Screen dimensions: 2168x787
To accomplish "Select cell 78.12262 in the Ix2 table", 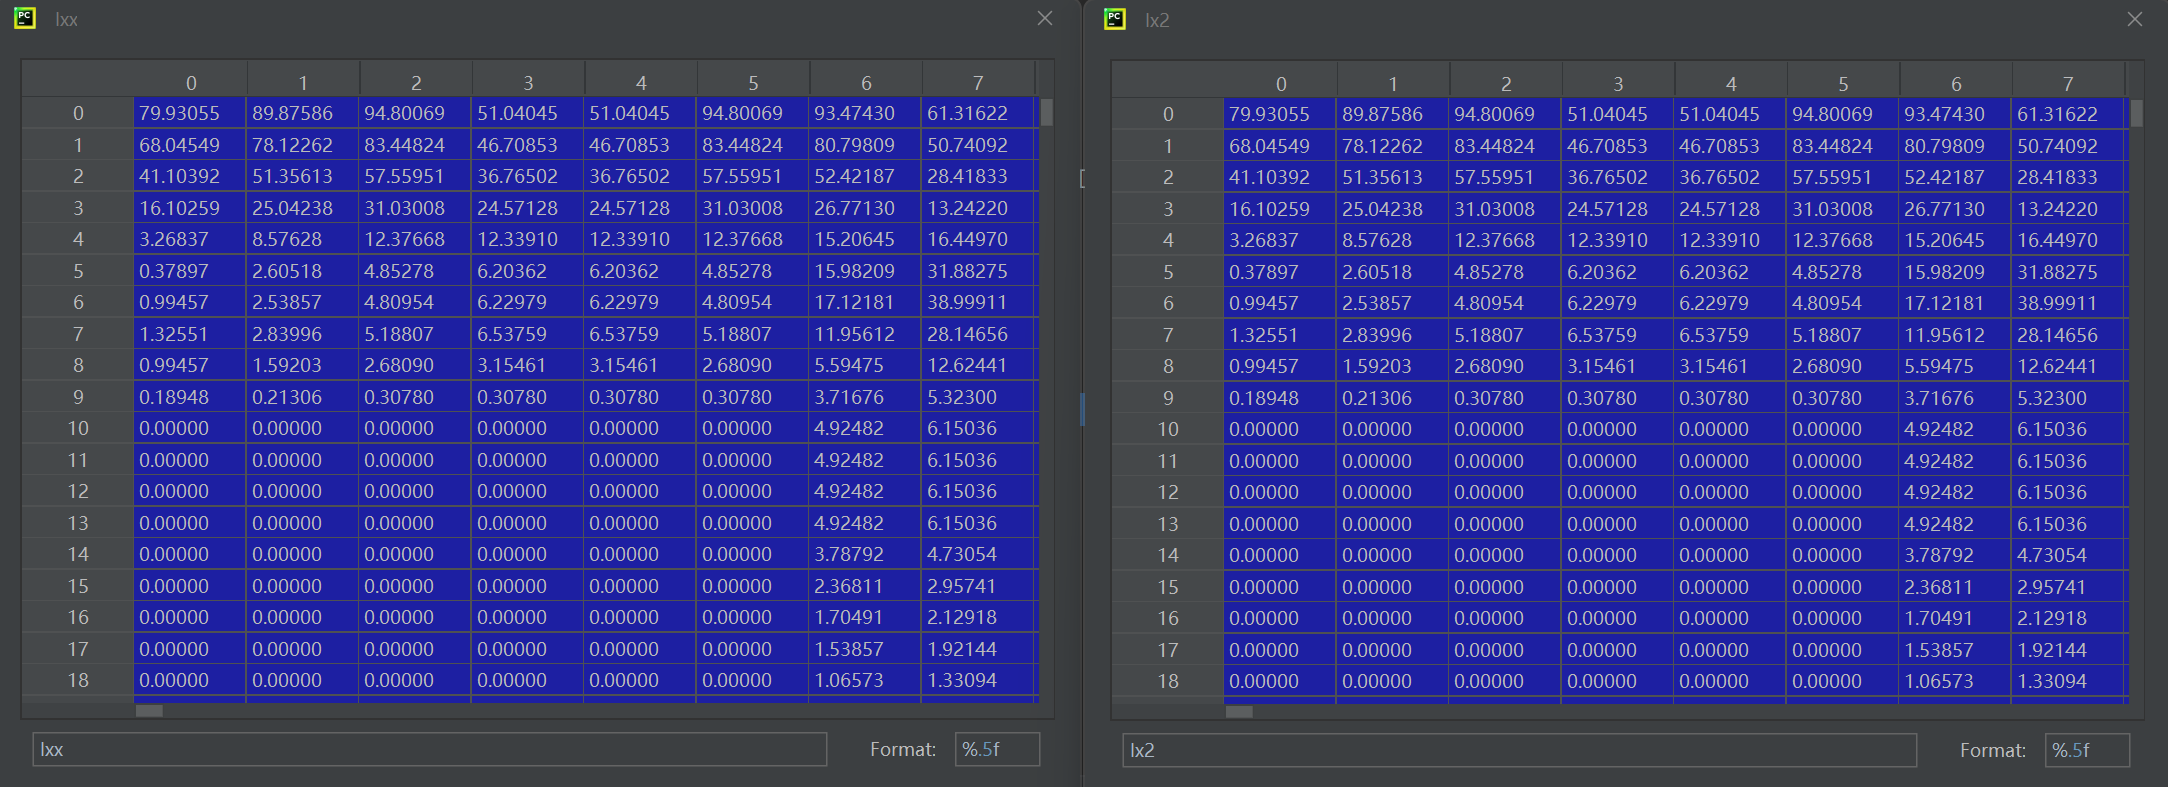I will coord(1393,146).
